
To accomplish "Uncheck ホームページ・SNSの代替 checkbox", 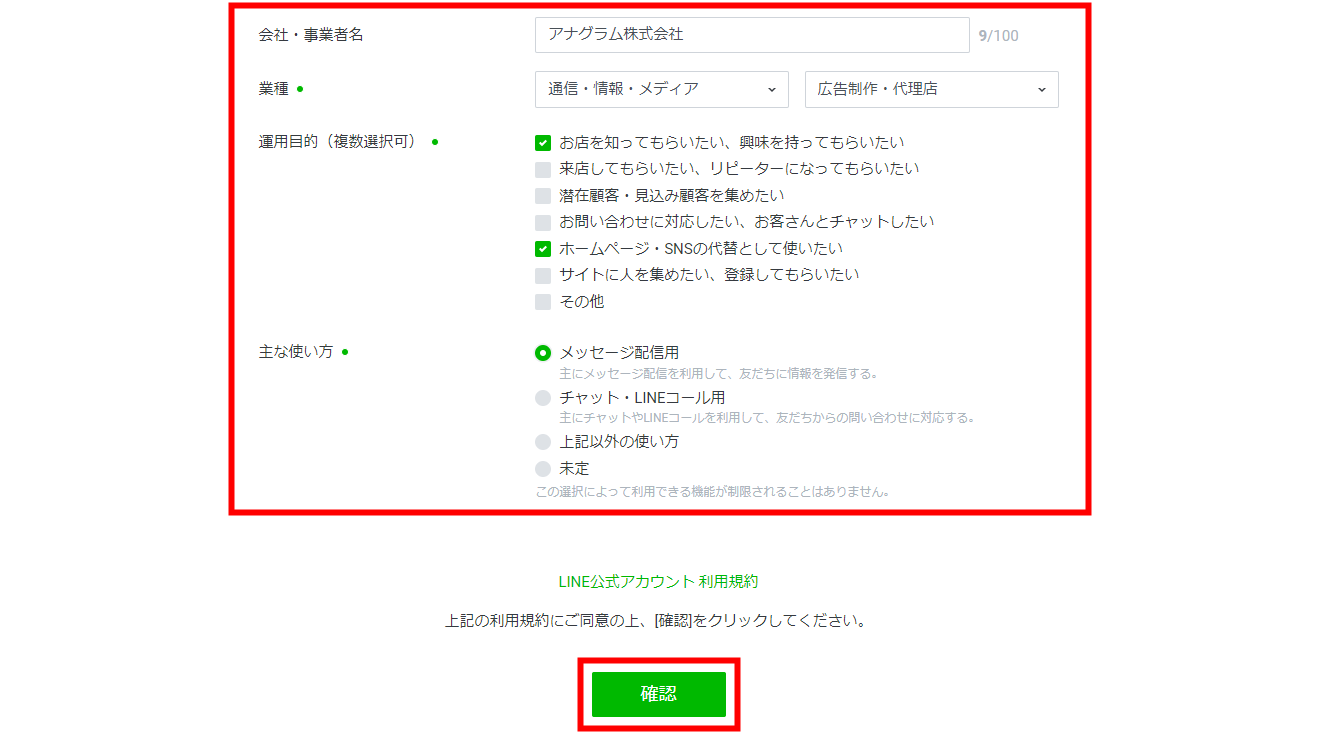I will tap(543, 249).
